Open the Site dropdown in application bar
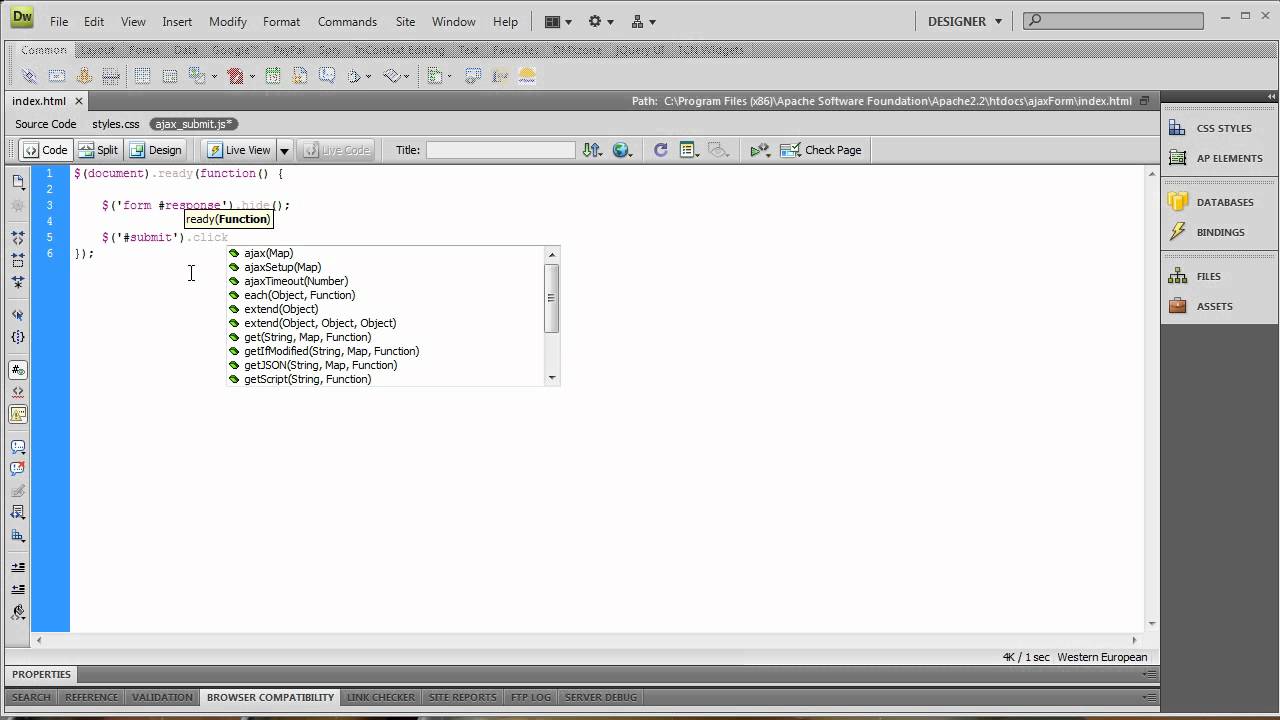1280x720 pixels. (644, 21)
